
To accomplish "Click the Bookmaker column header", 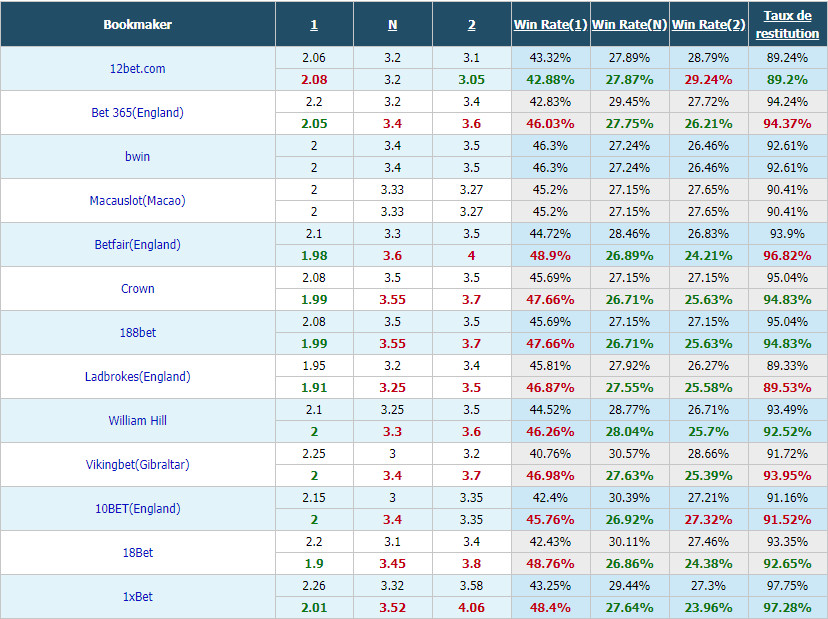I will click(137, 24).
